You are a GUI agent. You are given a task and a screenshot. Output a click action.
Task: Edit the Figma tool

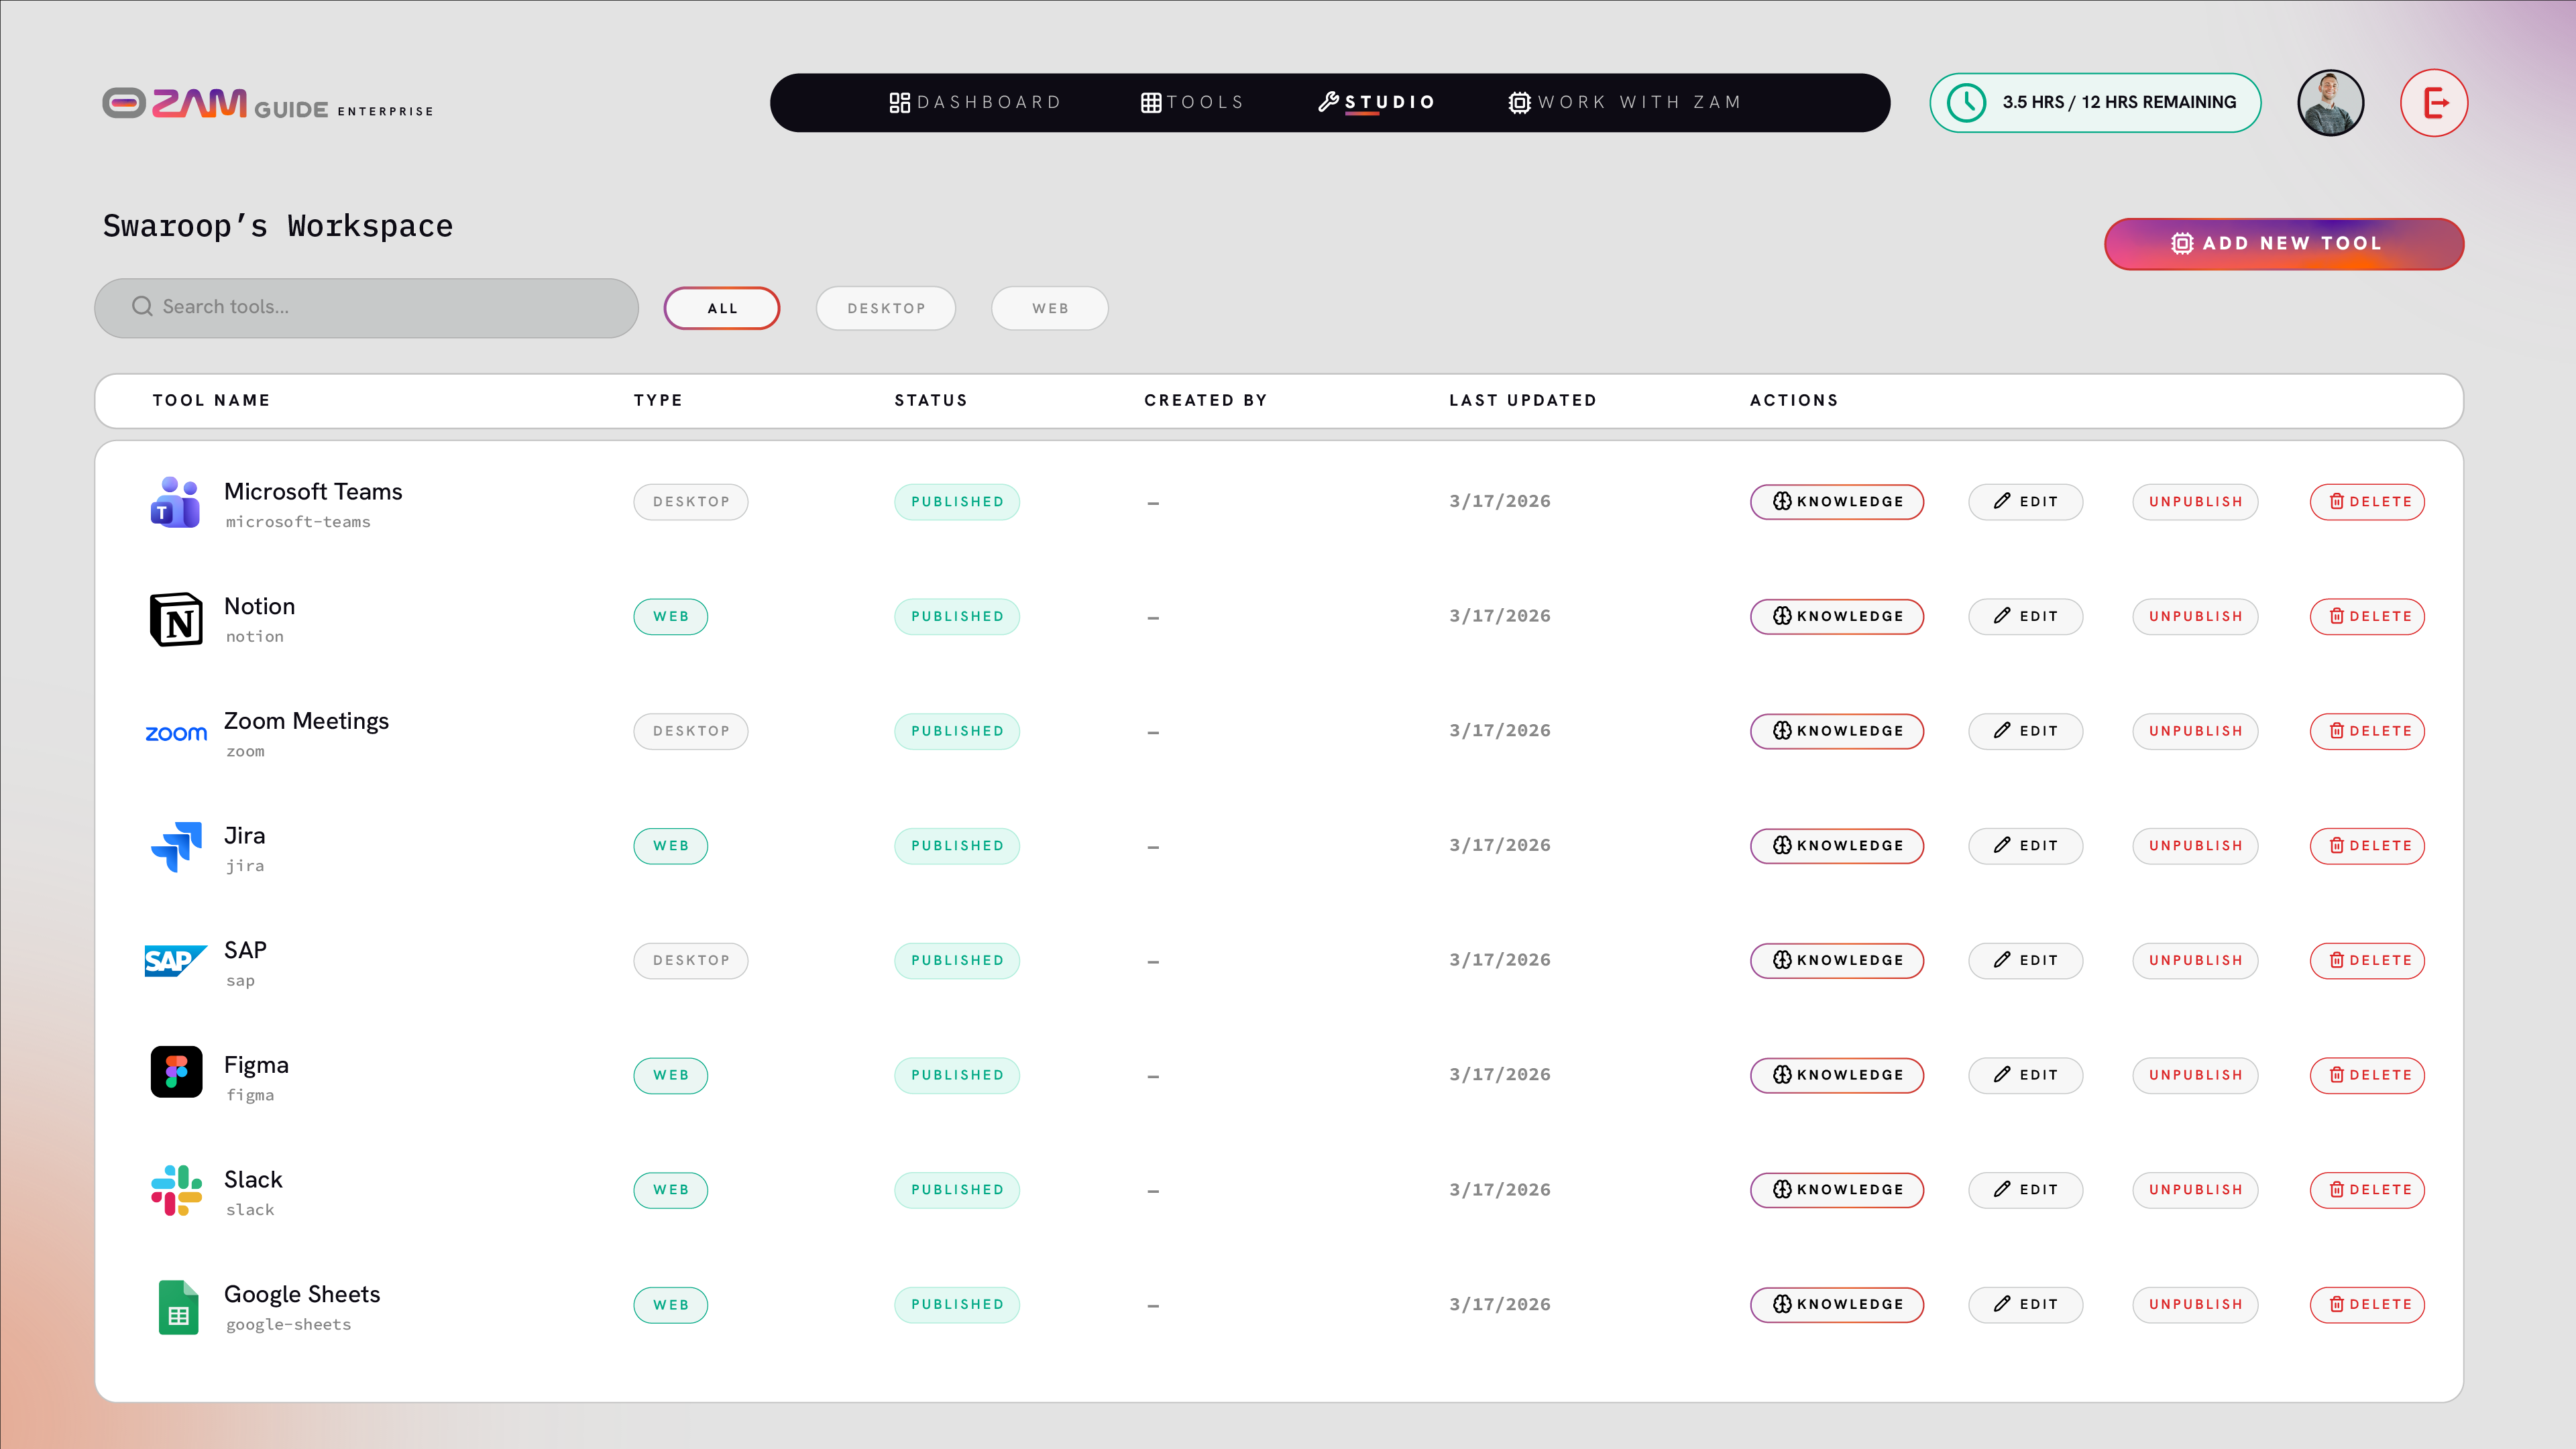pos(2025,1075)
